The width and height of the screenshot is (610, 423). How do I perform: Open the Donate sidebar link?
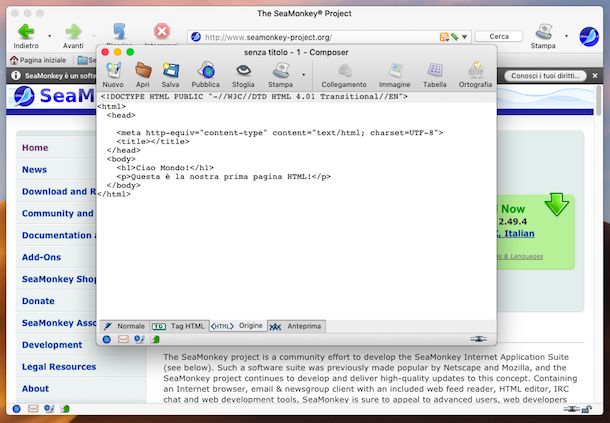pos(38,301)
